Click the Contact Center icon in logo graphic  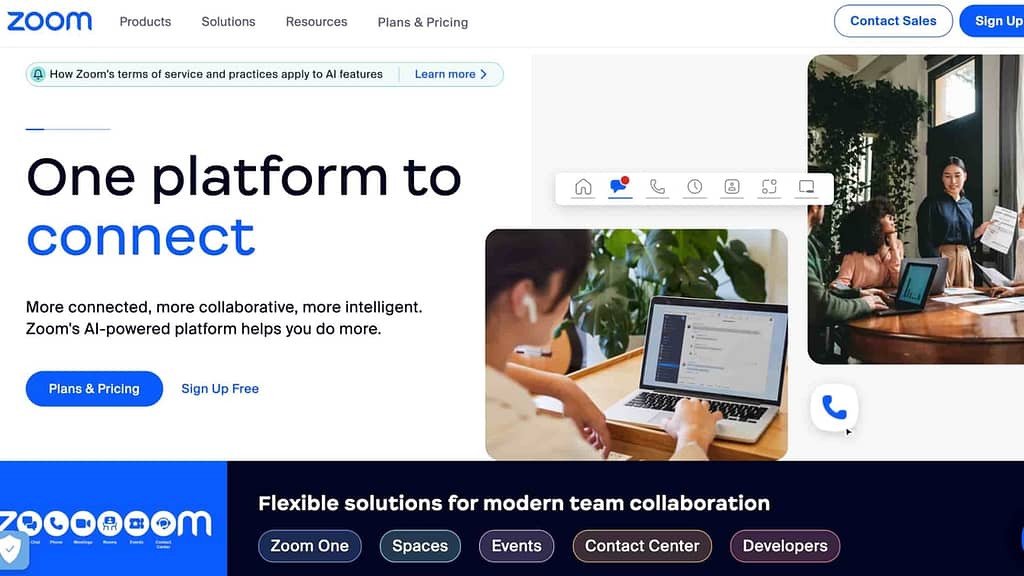pyautogui.click(x=163, y=523)
